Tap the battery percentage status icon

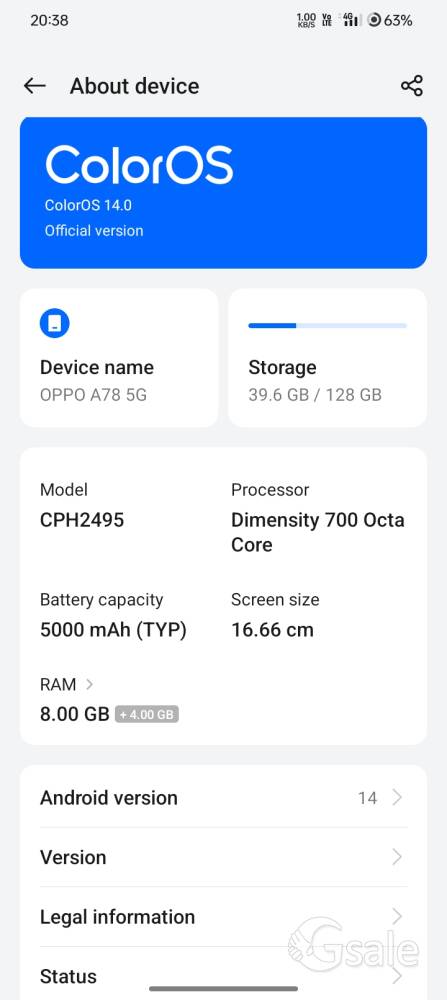pyautogui.click(x=390, y=20)
